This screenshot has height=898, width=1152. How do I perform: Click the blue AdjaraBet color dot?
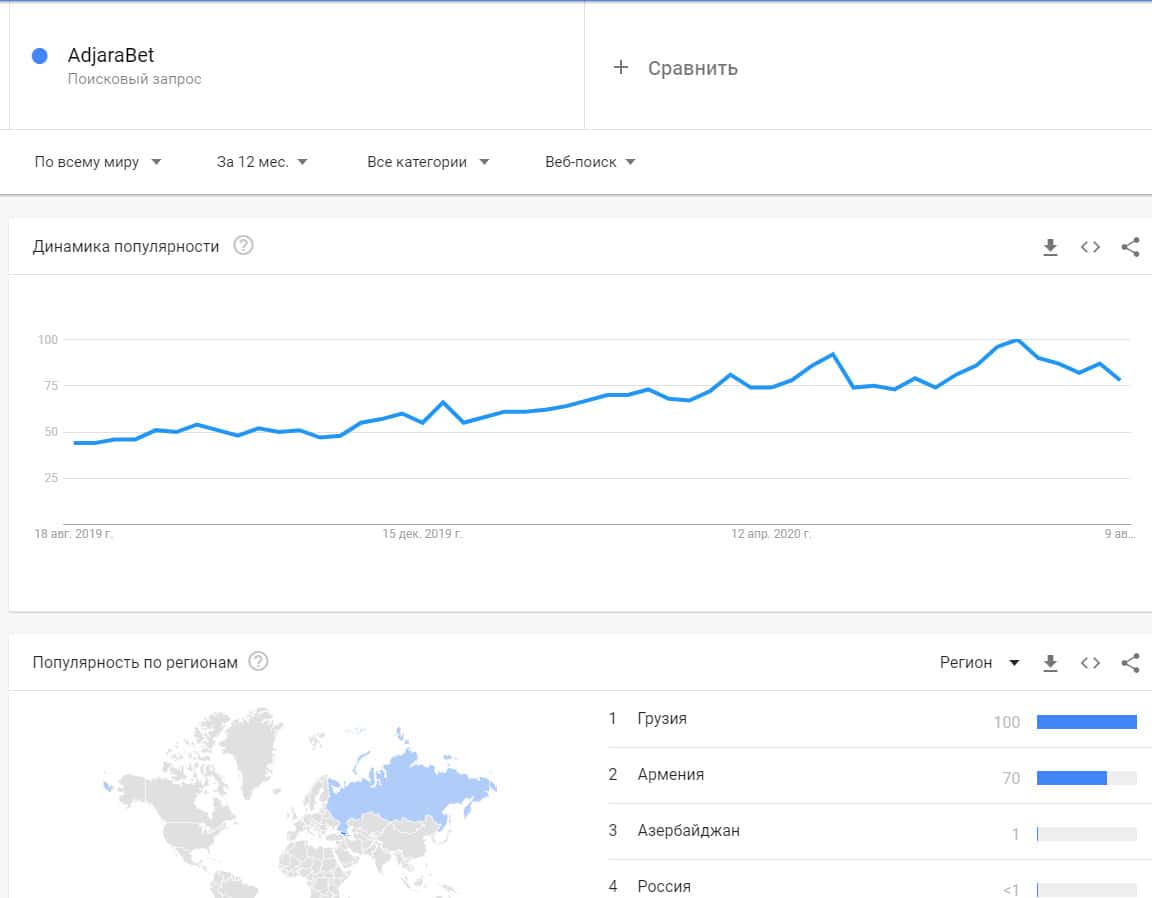(40, 56)
